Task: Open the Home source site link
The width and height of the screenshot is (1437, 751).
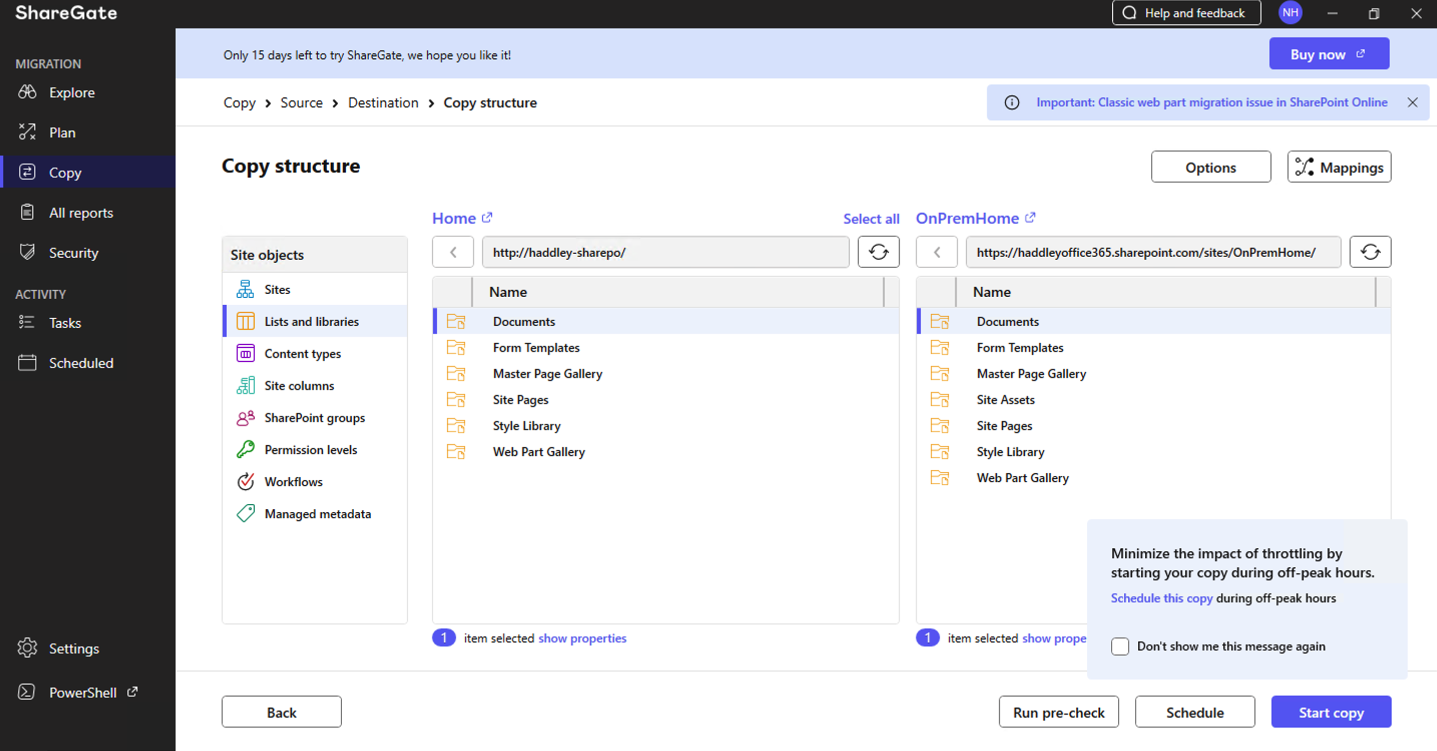Action: pyautogui.click(x=463, y=218)
